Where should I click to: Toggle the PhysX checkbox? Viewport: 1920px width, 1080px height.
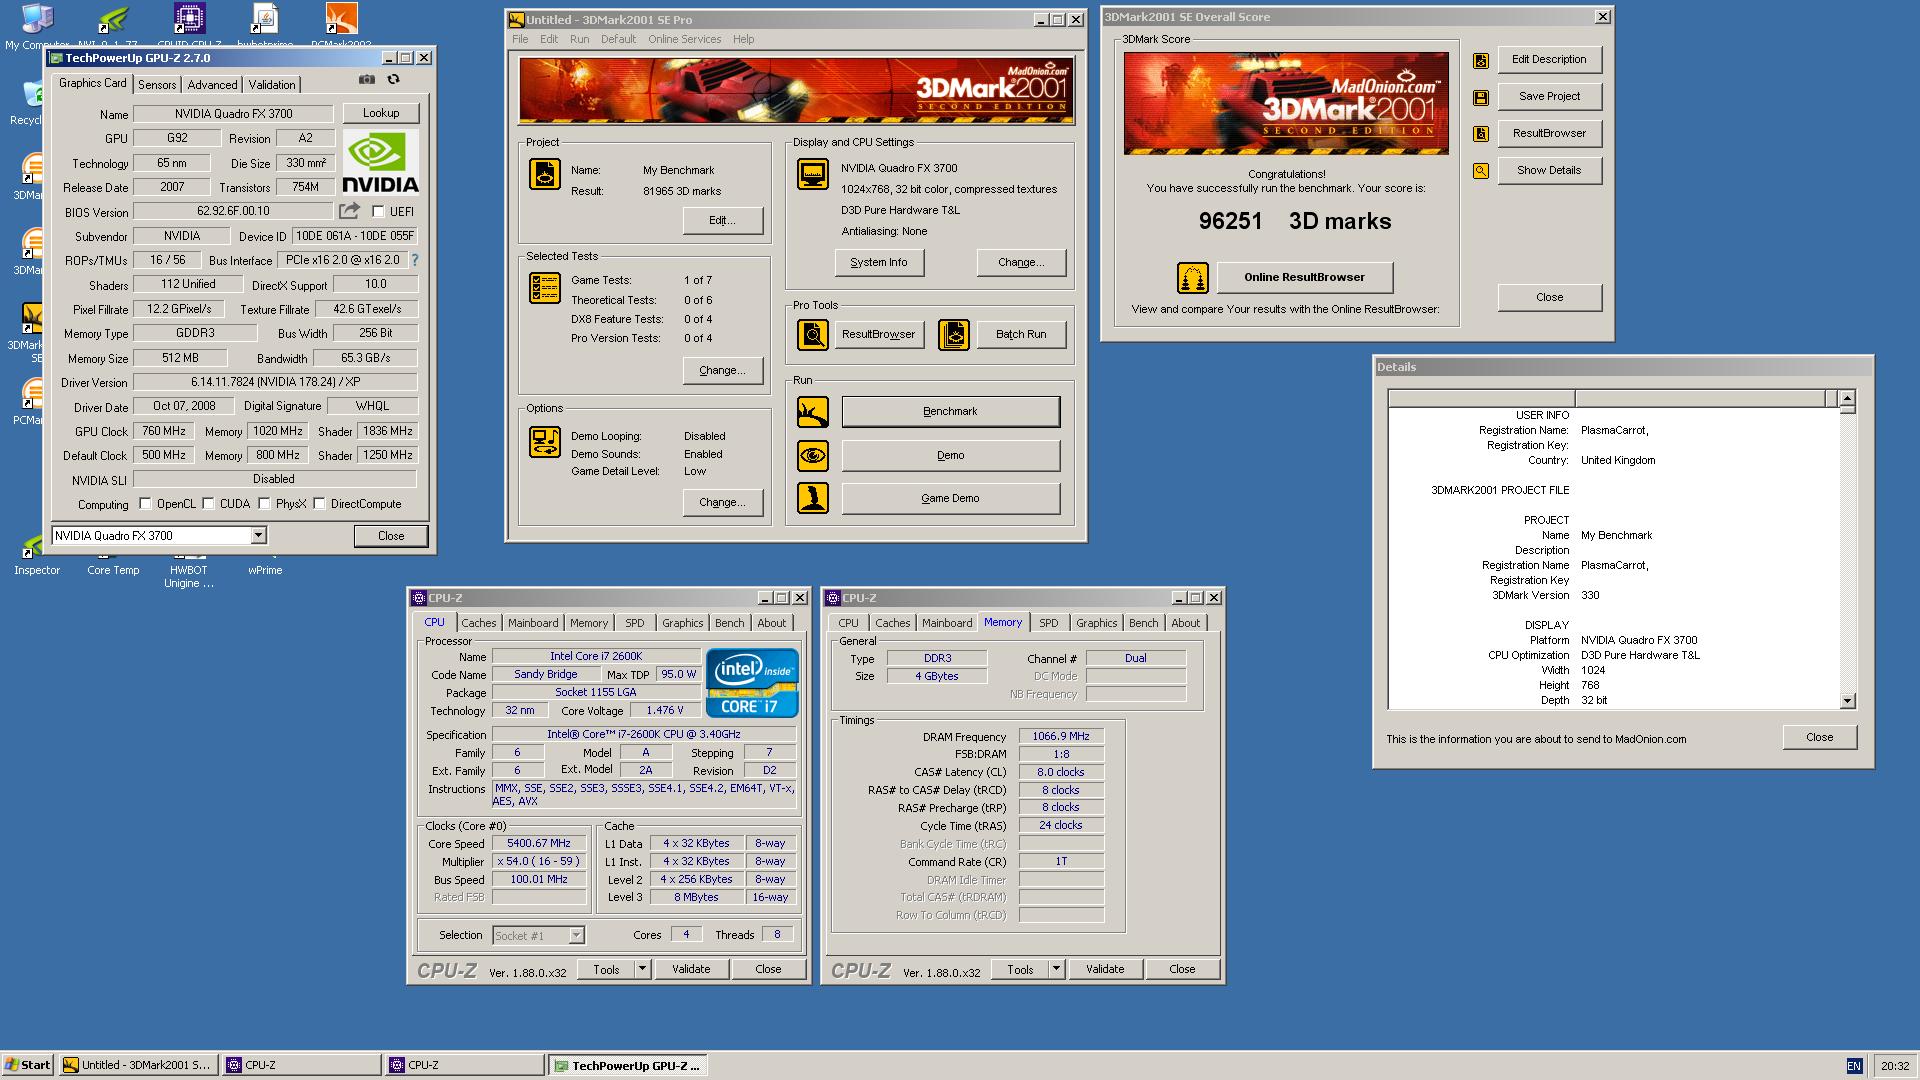pos(264,504)
